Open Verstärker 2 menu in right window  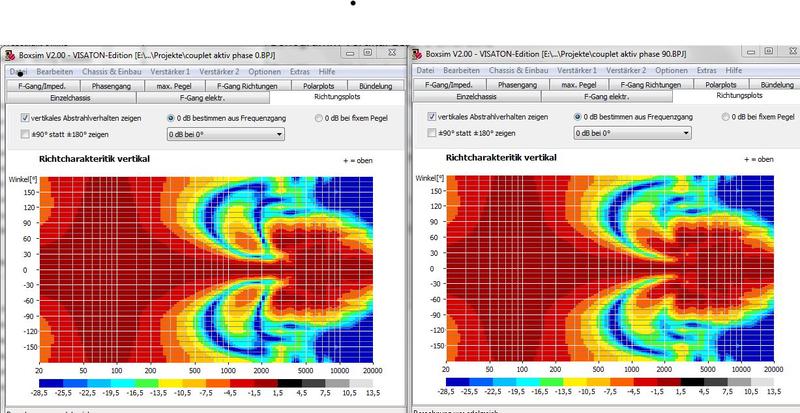(x=626, y=70)
